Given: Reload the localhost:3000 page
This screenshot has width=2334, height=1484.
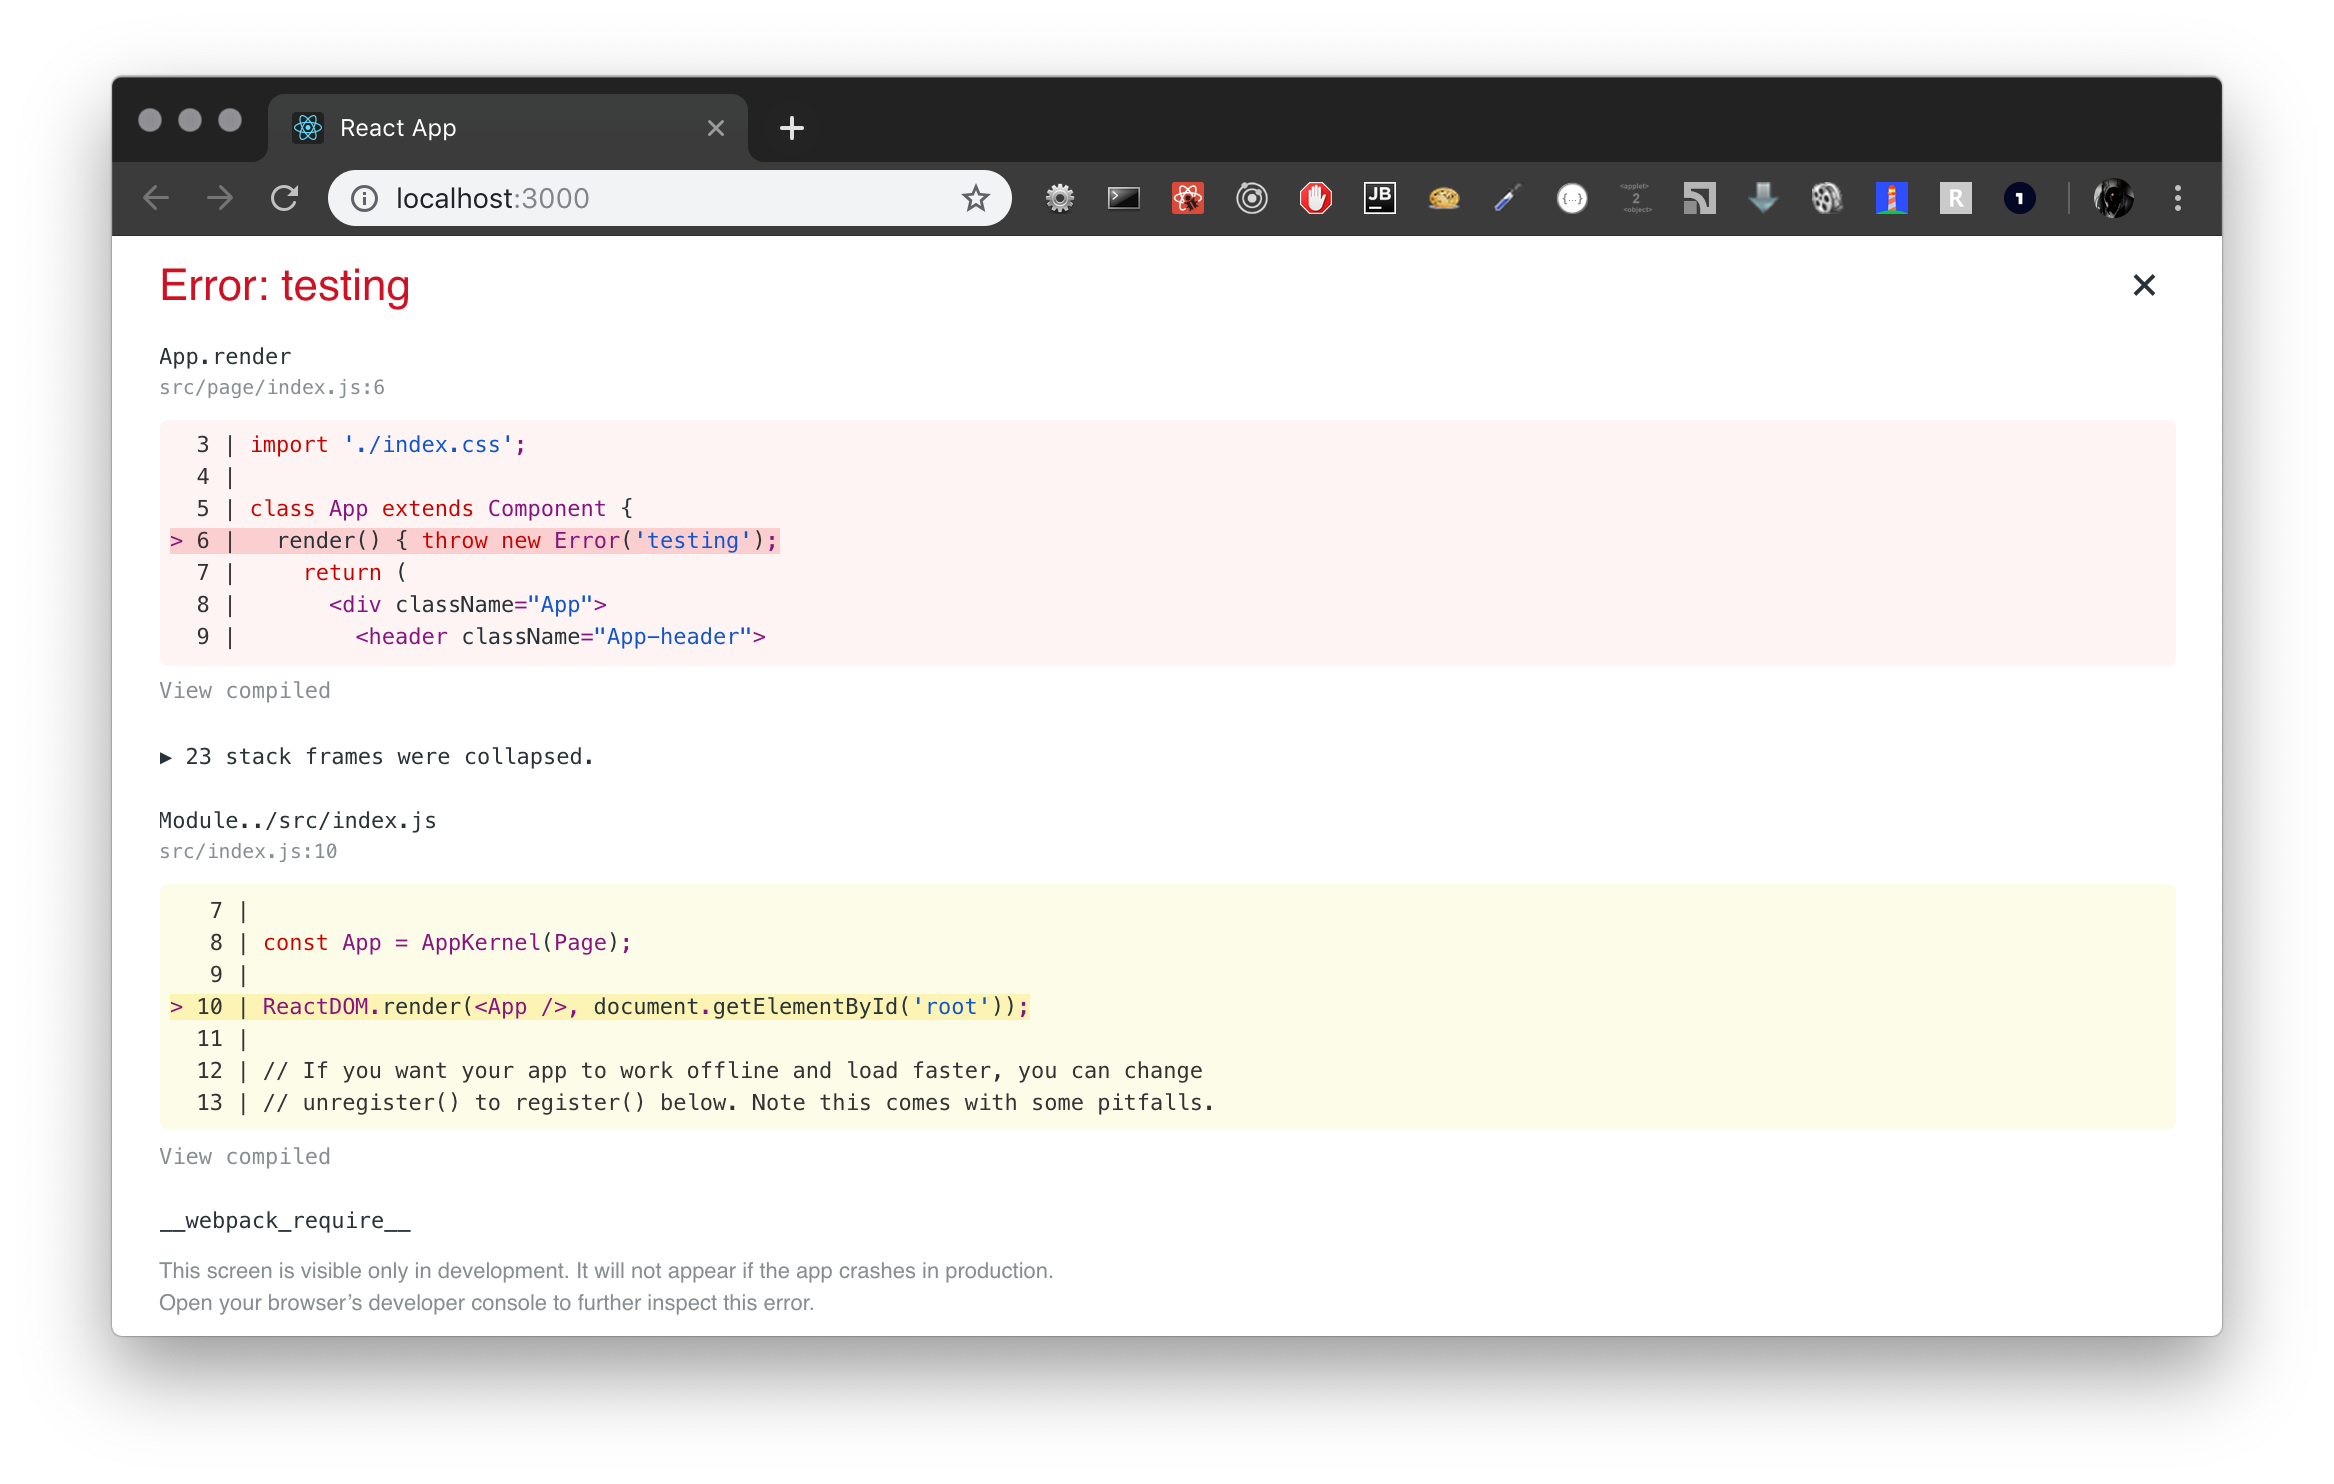Looking at the screenshot, I should 285,198.
